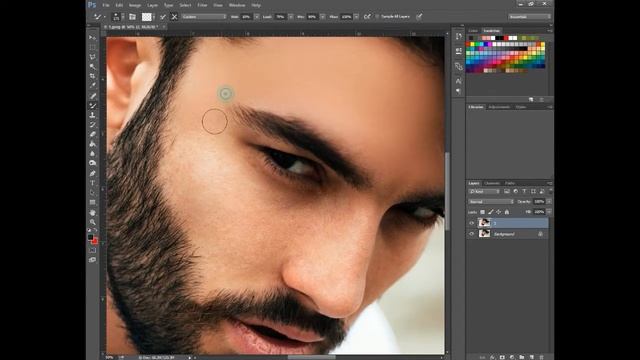Toggle lock image pixels brush icon
640x360 pixels.
(x=491, y=212)
